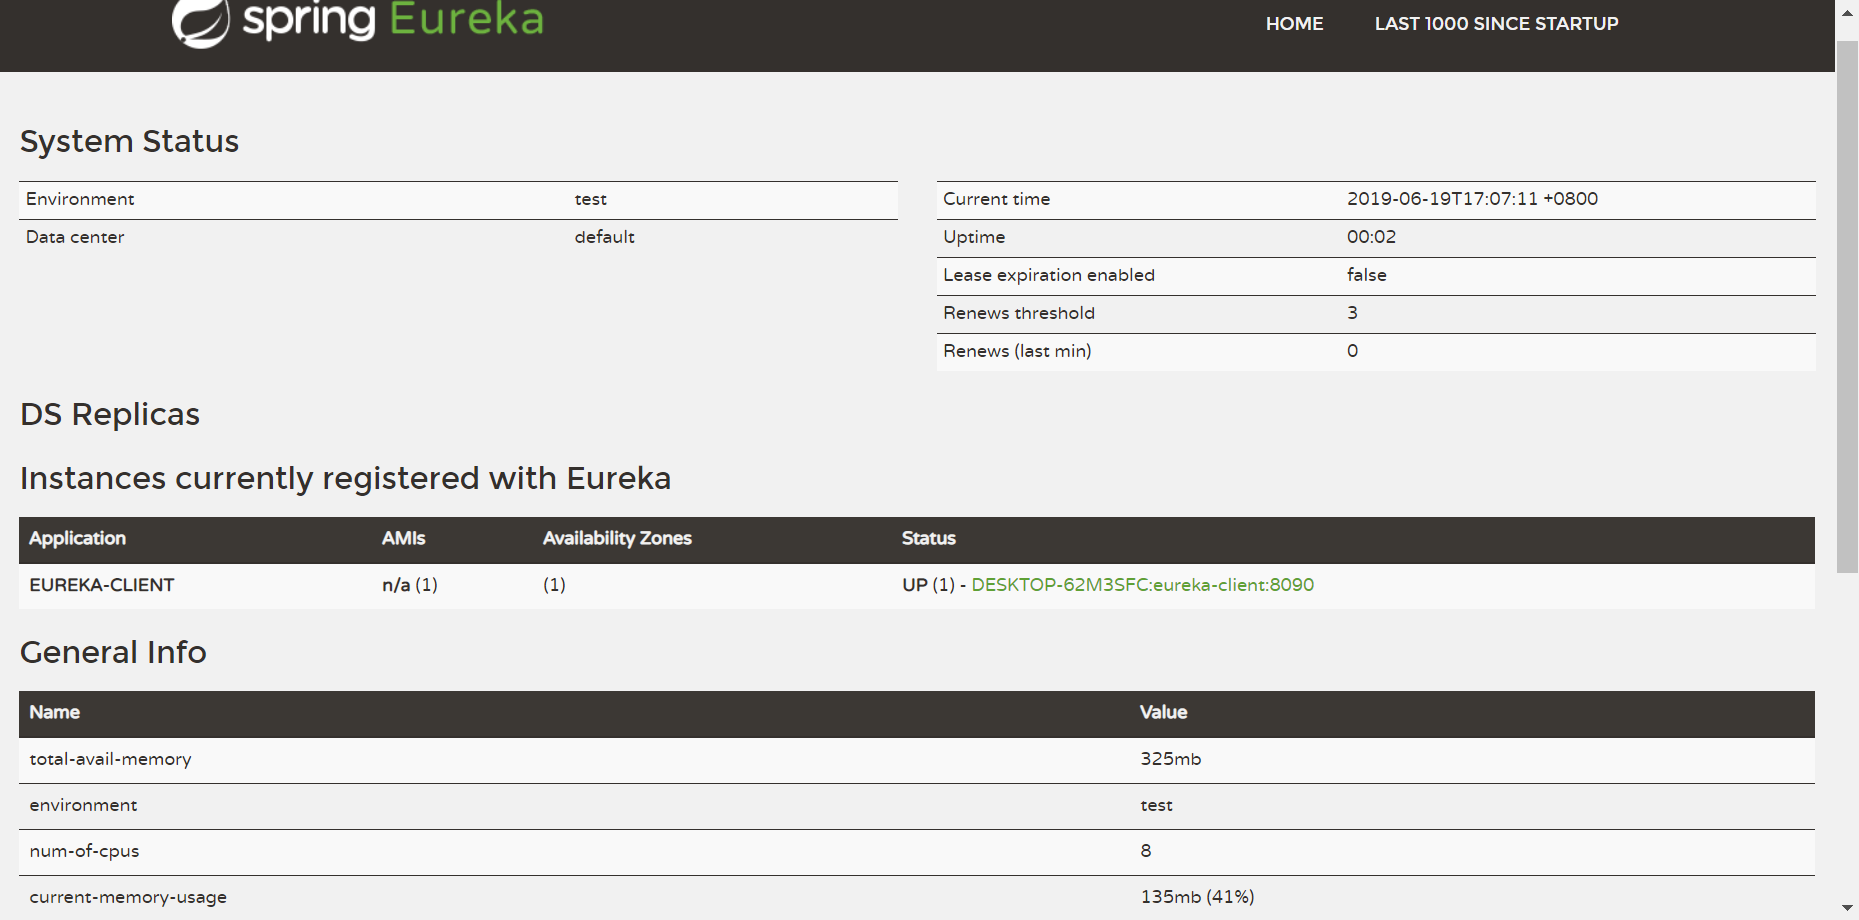Click the AMIs column header
1859x920 pixels.
point(403,538)
